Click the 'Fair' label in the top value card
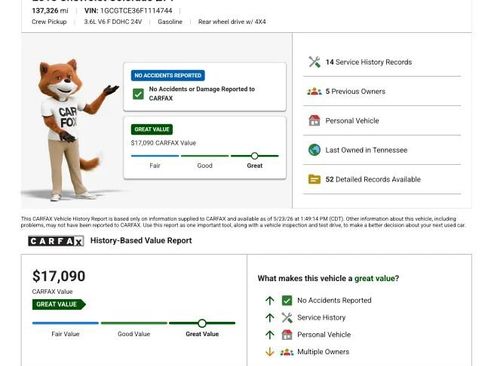Image resolution: width=488 pixels, height=366 pixels. pos(155,166)
